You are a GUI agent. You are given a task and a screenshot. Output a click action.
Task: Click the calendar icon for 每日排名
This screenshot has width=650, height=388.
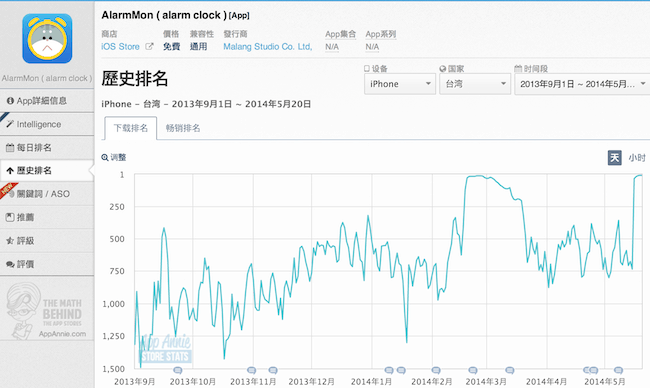pyautogui.click(x=10, y=148)
